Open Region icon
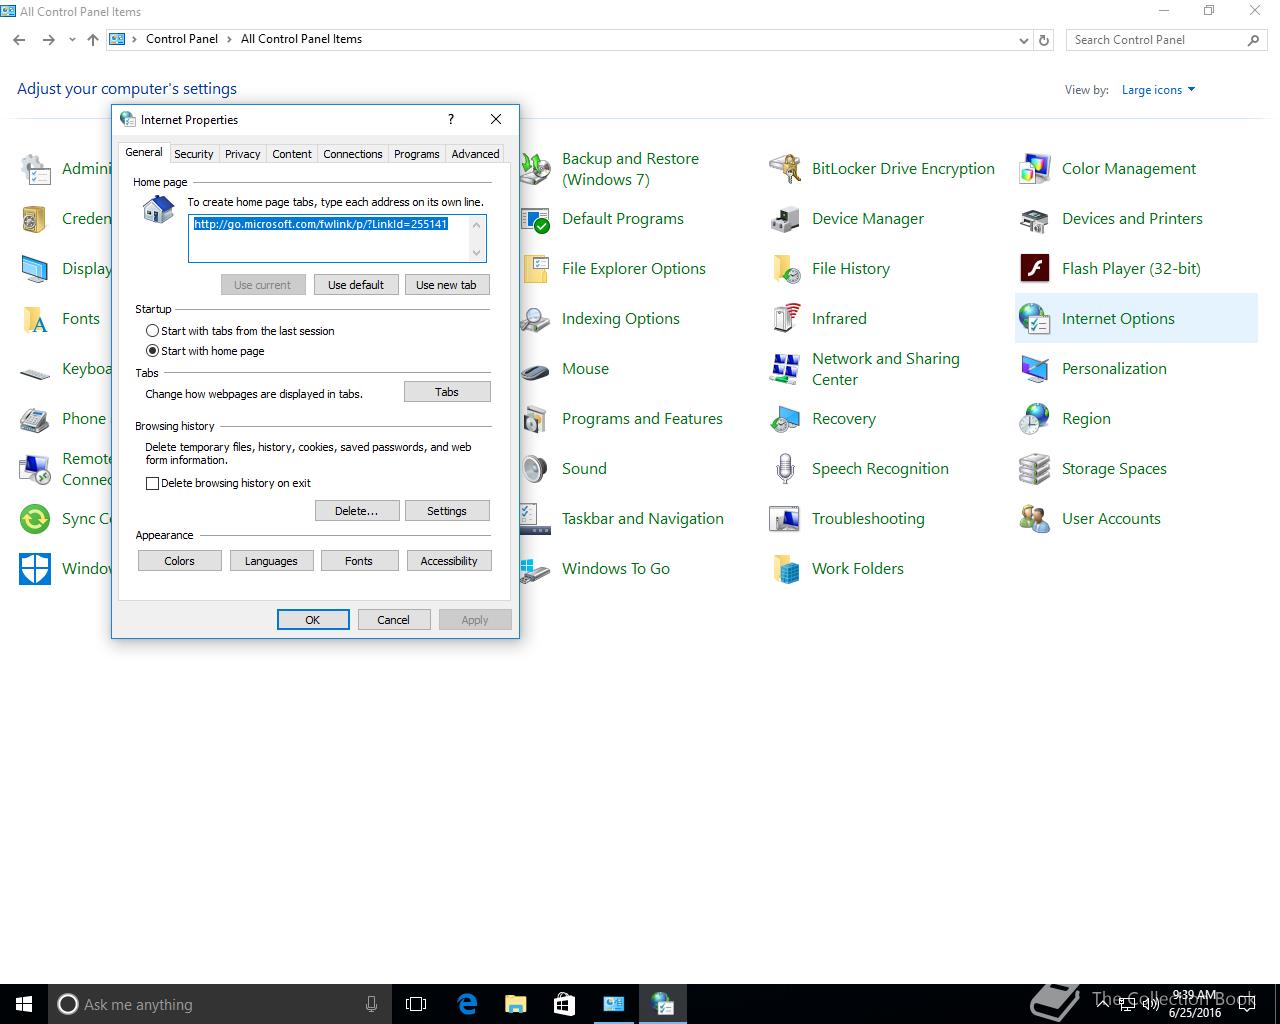The image size is (1280, 1024). [x=1035, y=419]
